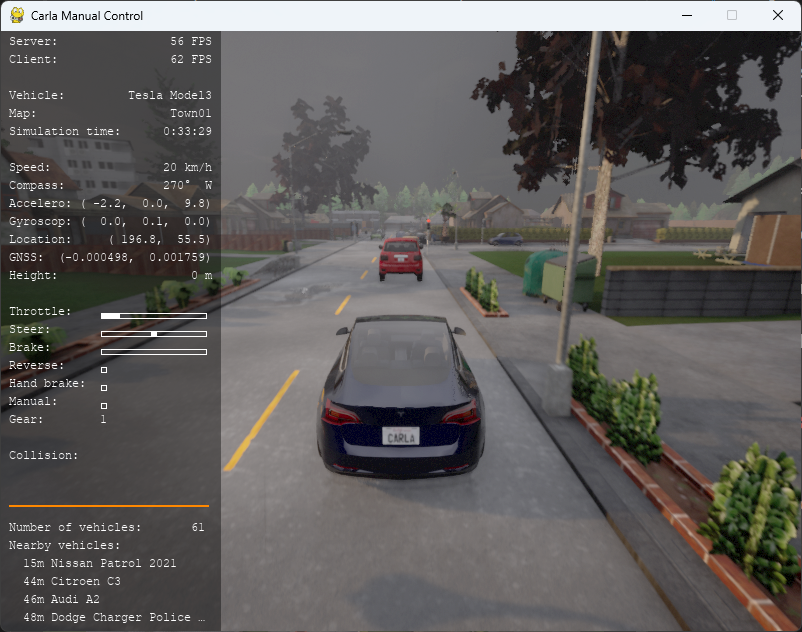Click the Steer position bar

click(153, 333)
